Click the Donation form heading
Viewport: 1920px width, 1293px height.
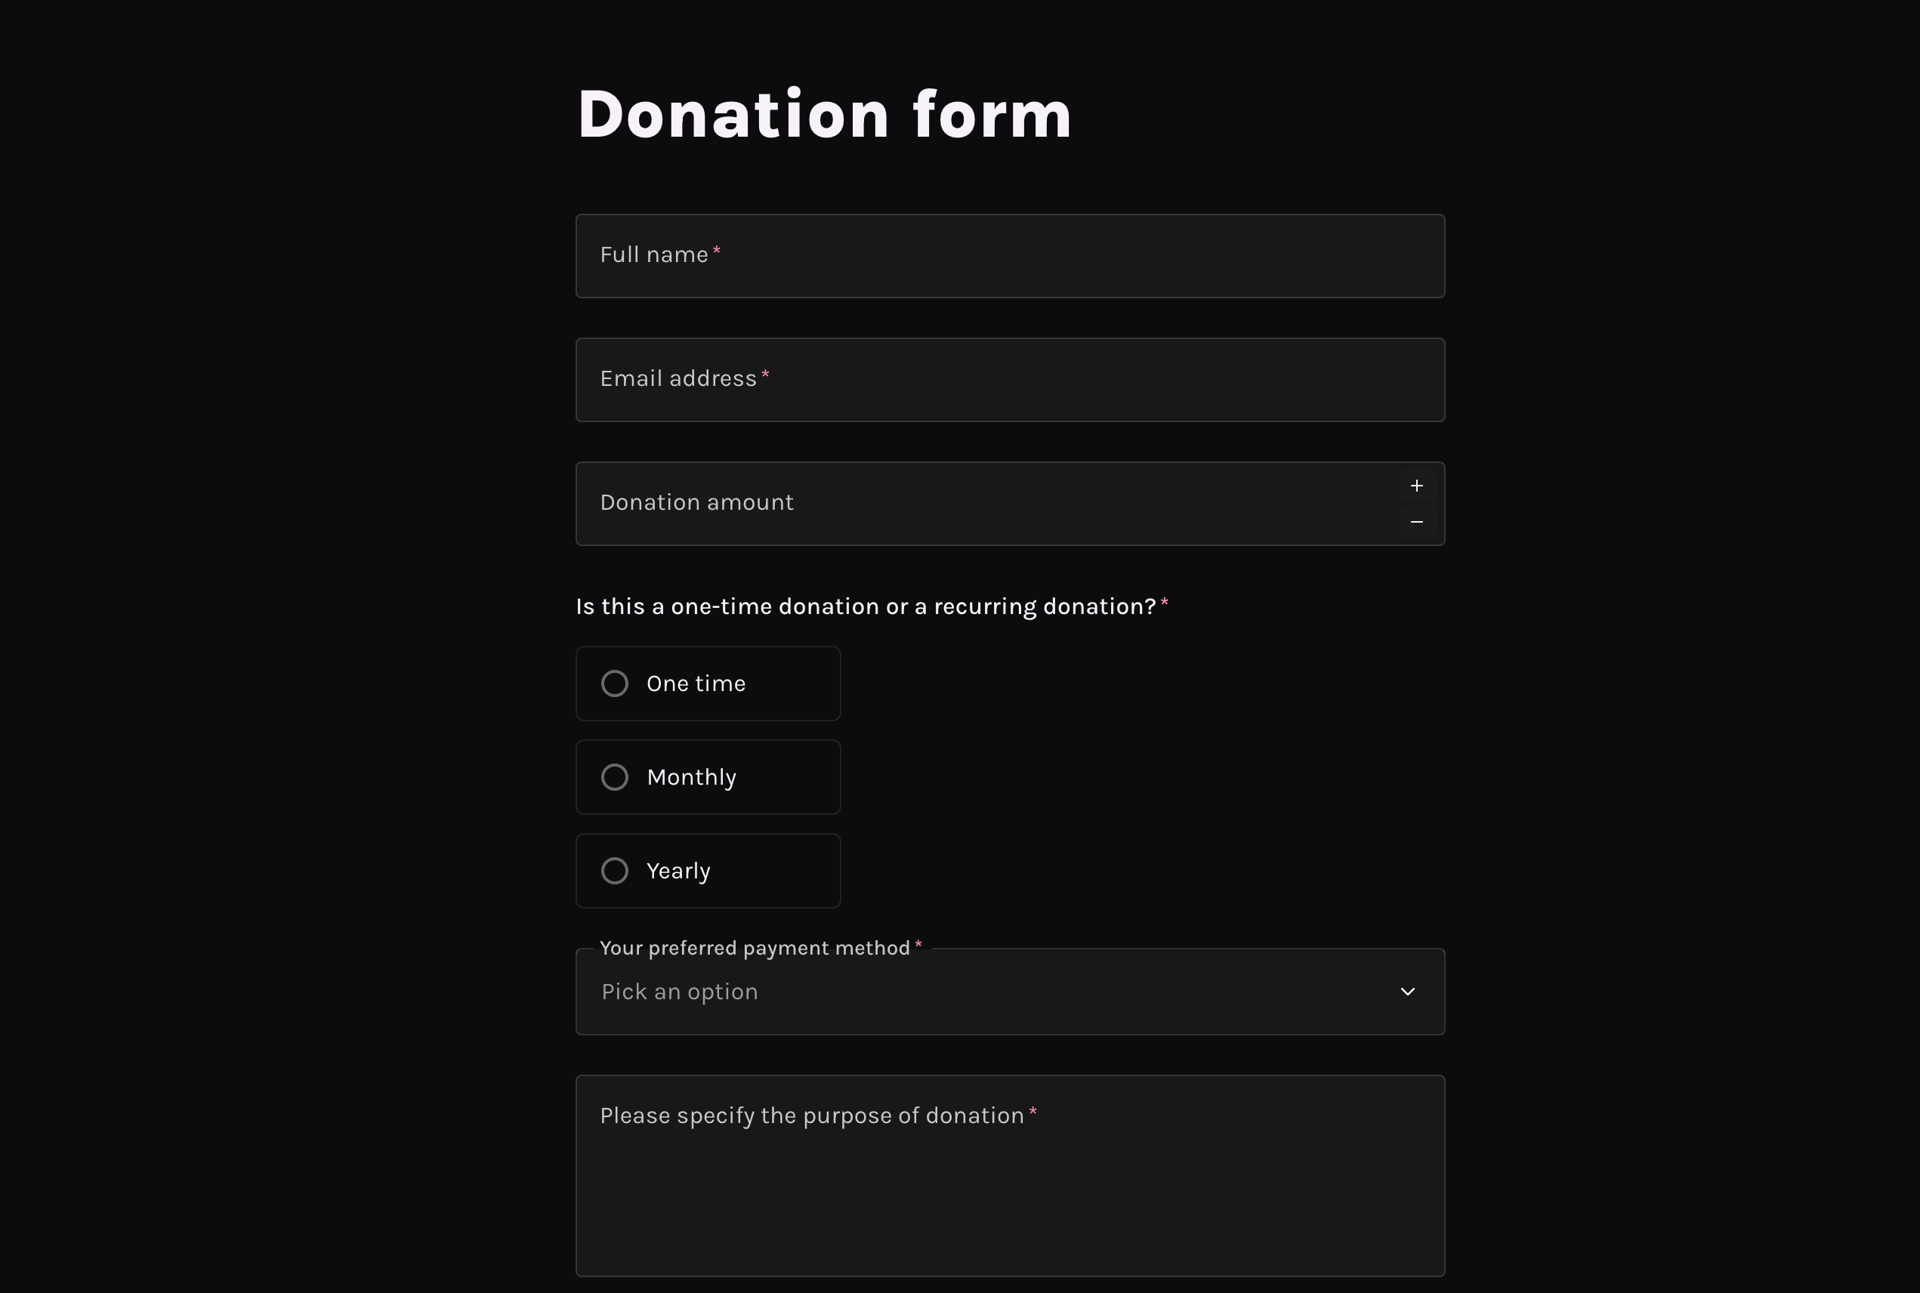[x=823, y=113]
